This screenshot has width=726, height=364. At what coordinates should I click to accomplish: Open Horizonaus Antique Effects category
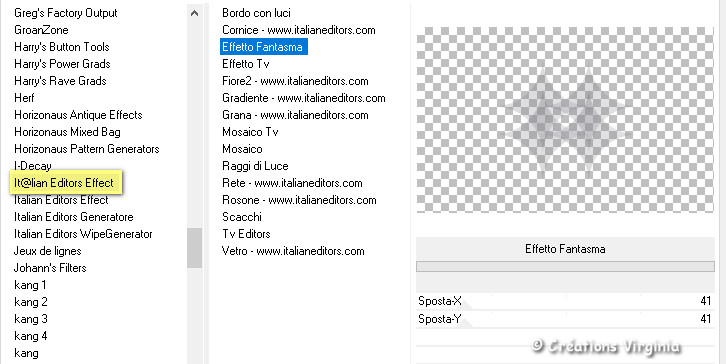(x=78, y=115)
